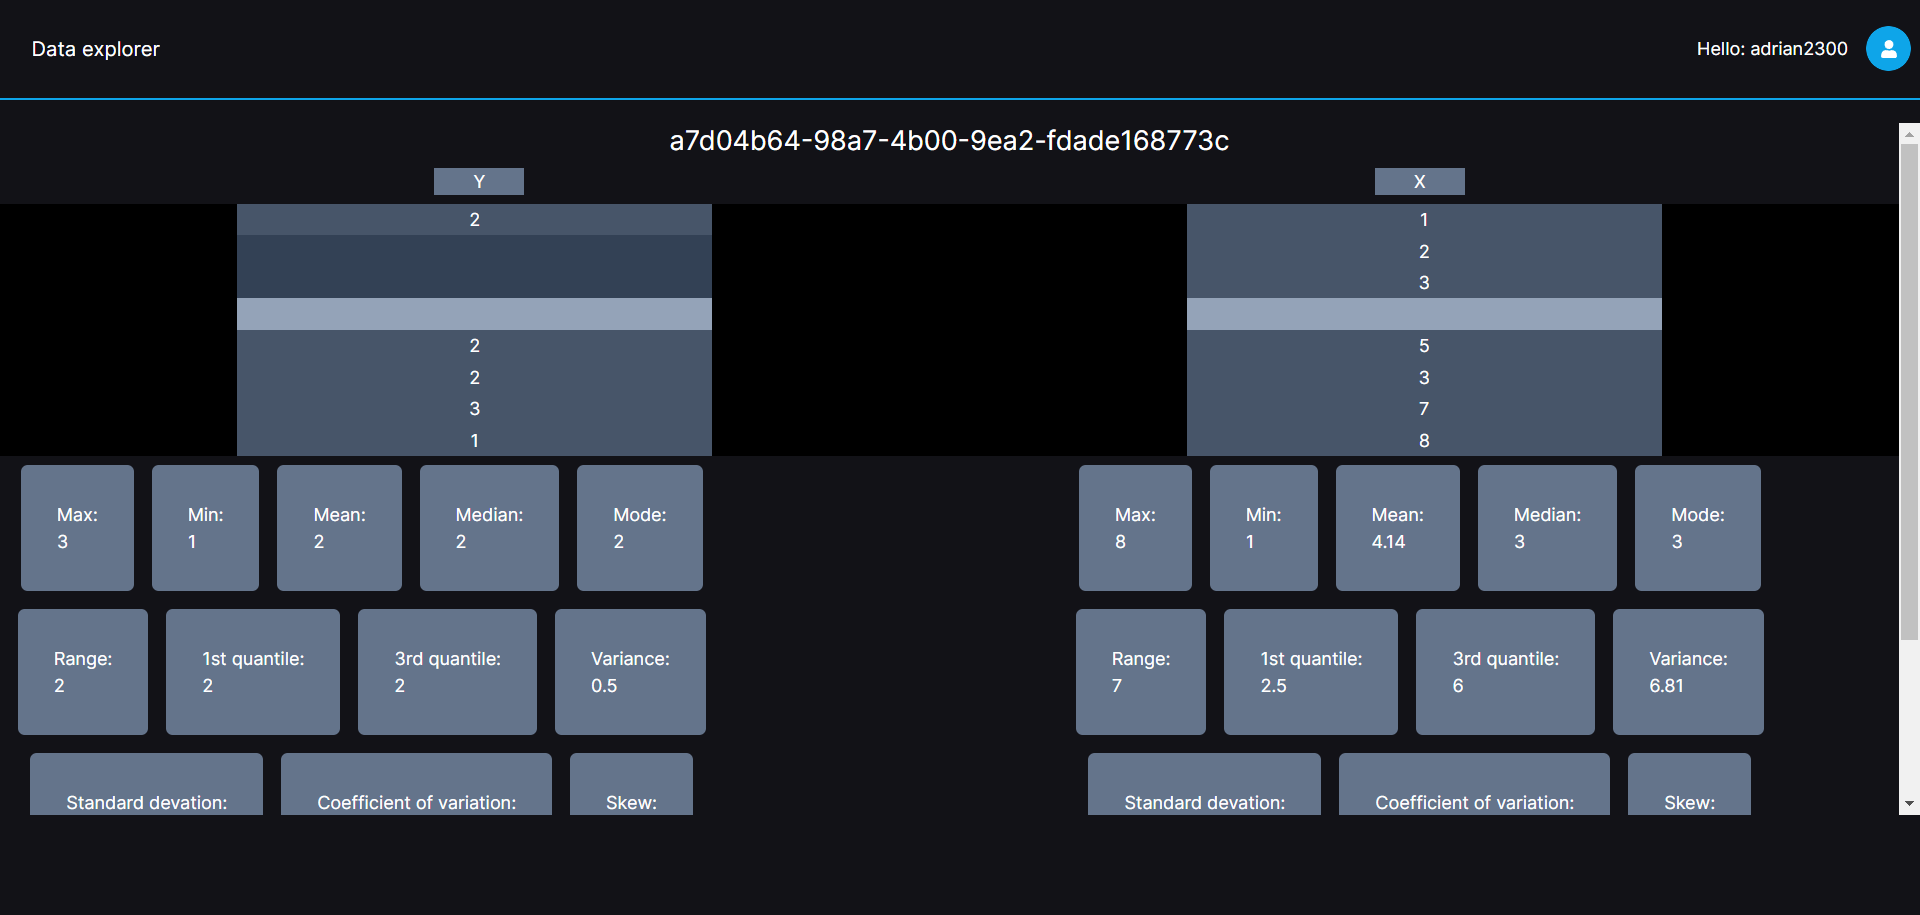Click the X column Variance 6.81 card
Screen dimensions: 1920x915
point(1687,672)
